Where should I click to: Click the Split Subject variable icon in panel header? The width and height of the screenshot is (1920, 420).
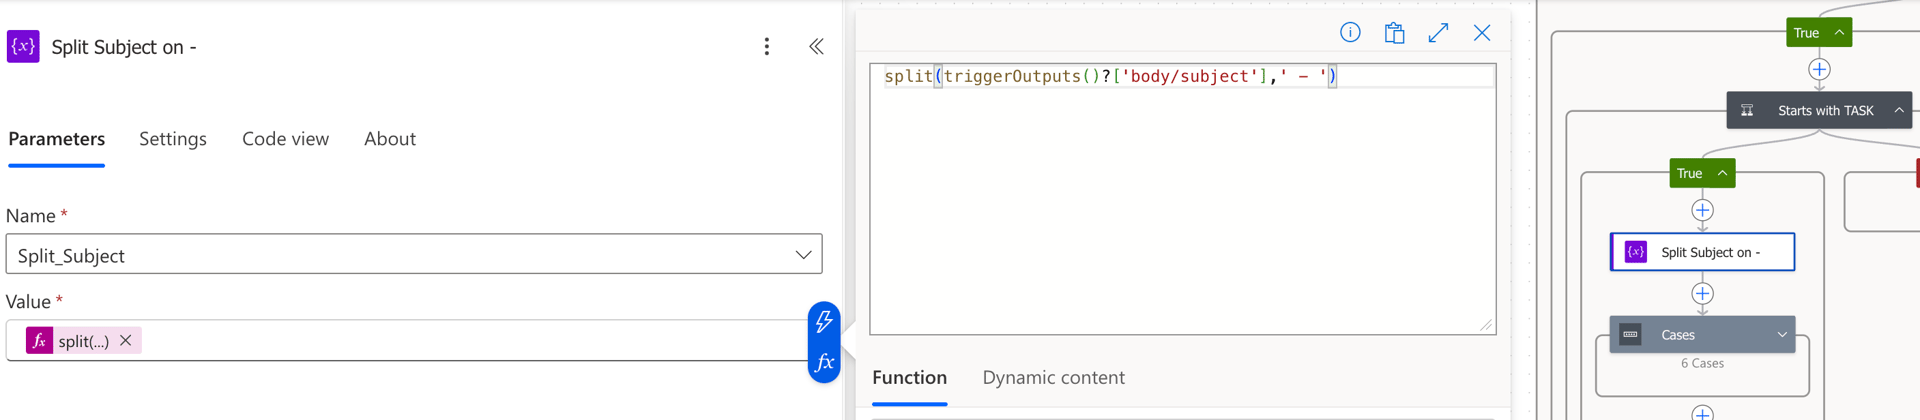click(23, 46)
